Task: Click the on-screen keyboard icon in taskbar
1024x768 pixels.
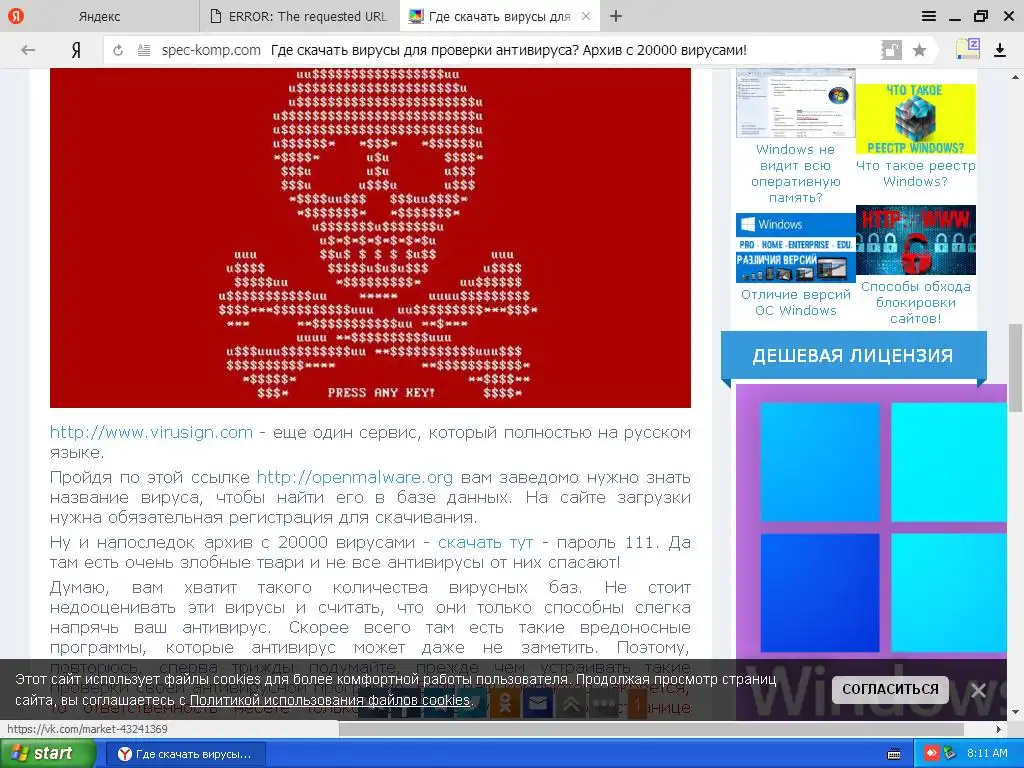Action: (894, 754)
